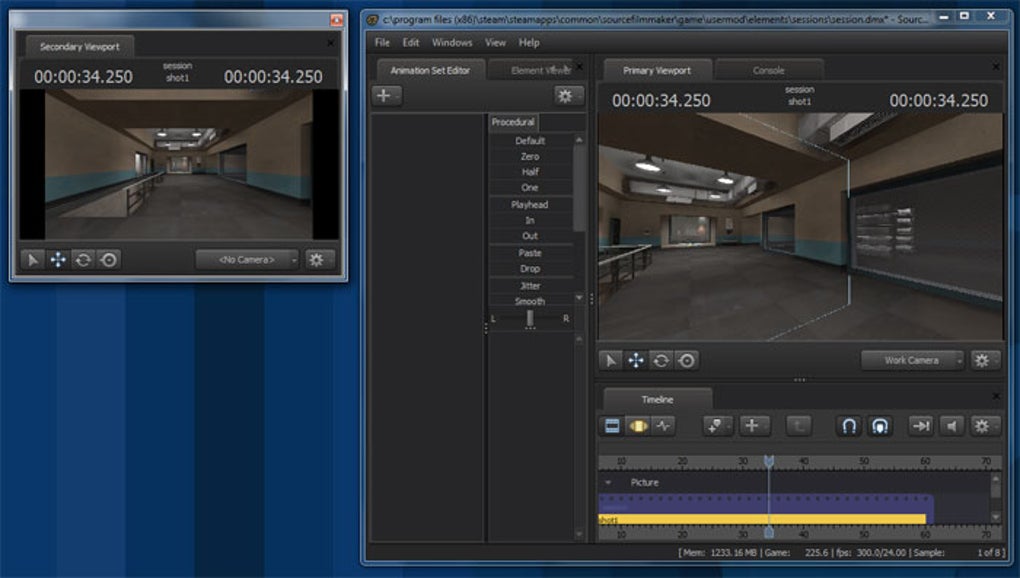Viewport: 1020px width, 578px height.
Task: Click the yellow shot1 clip in timeline
Action: point(760,518)
